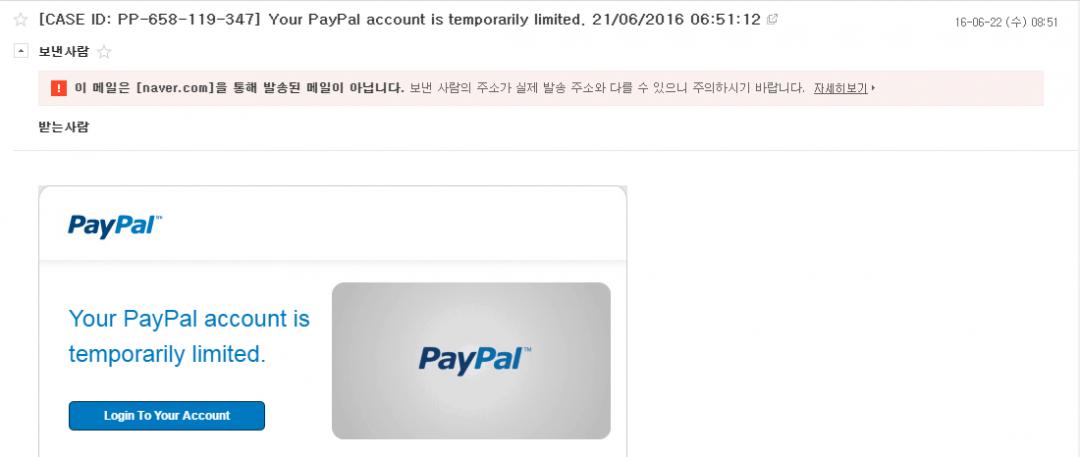
Task: Click the headline line 'Your PayPal account is'
Action: (189, 318)
